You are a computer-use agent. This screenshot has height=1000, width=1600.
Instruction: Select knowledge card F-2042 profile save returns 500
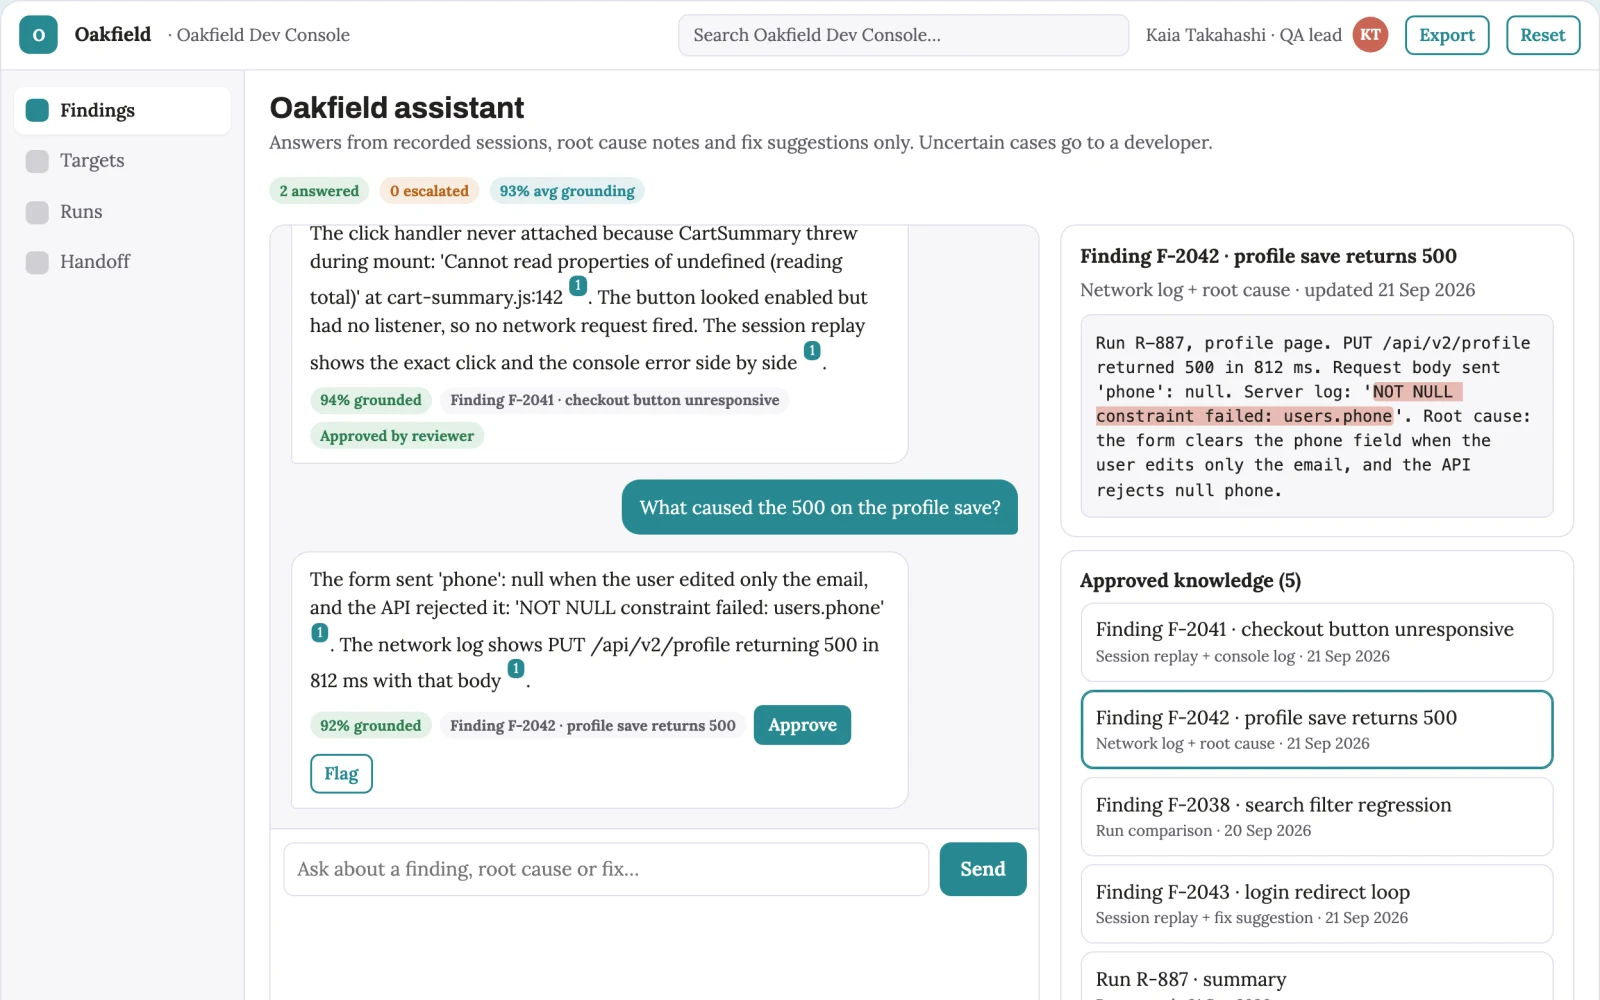[1316, 730]
